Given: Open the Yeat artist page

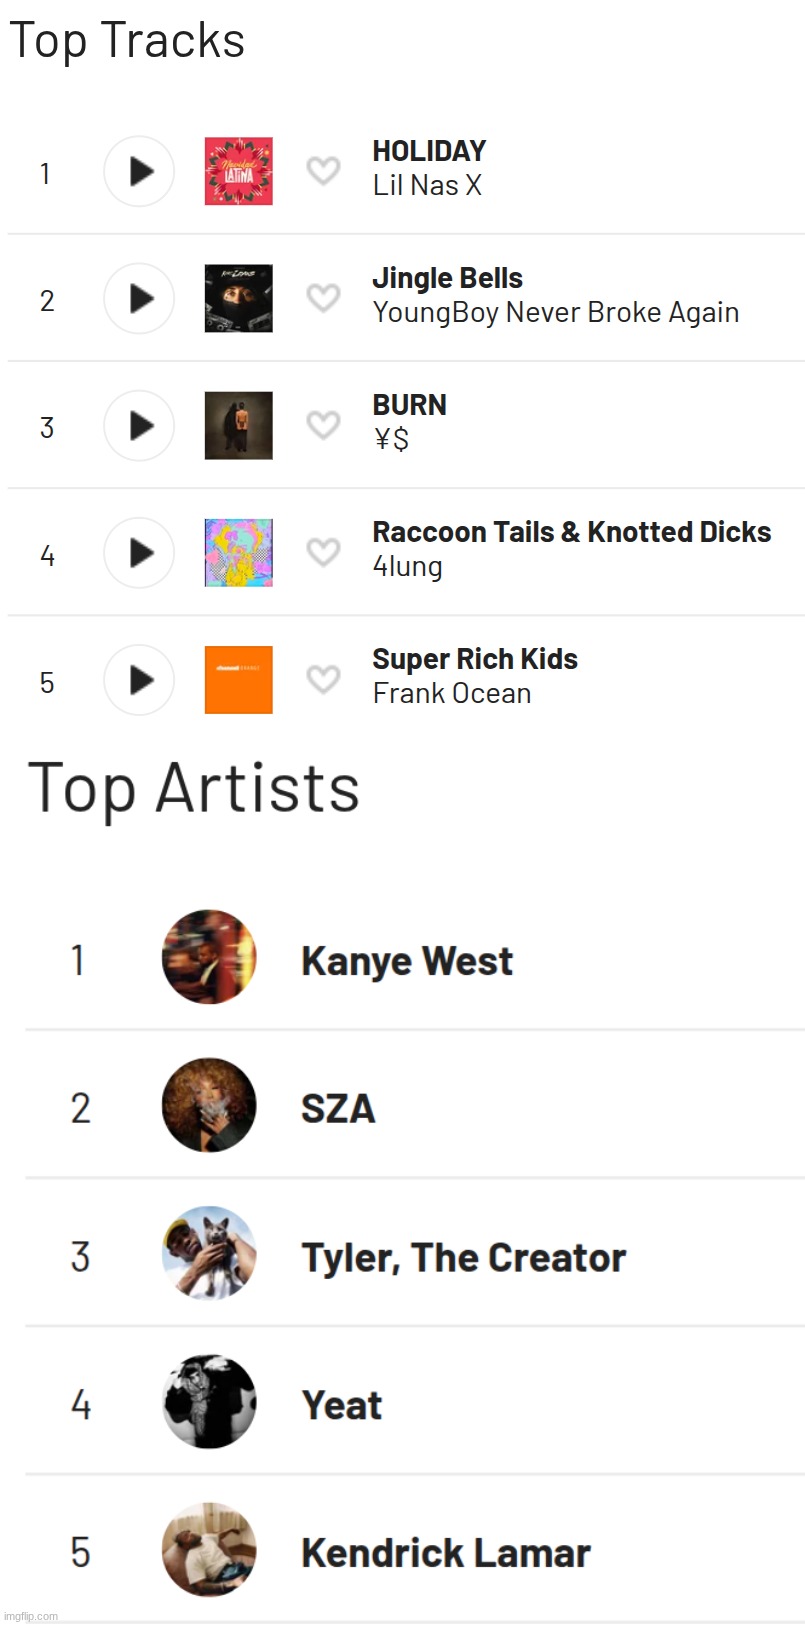Looking at the screenshot, I should [x=341, y=1405].
